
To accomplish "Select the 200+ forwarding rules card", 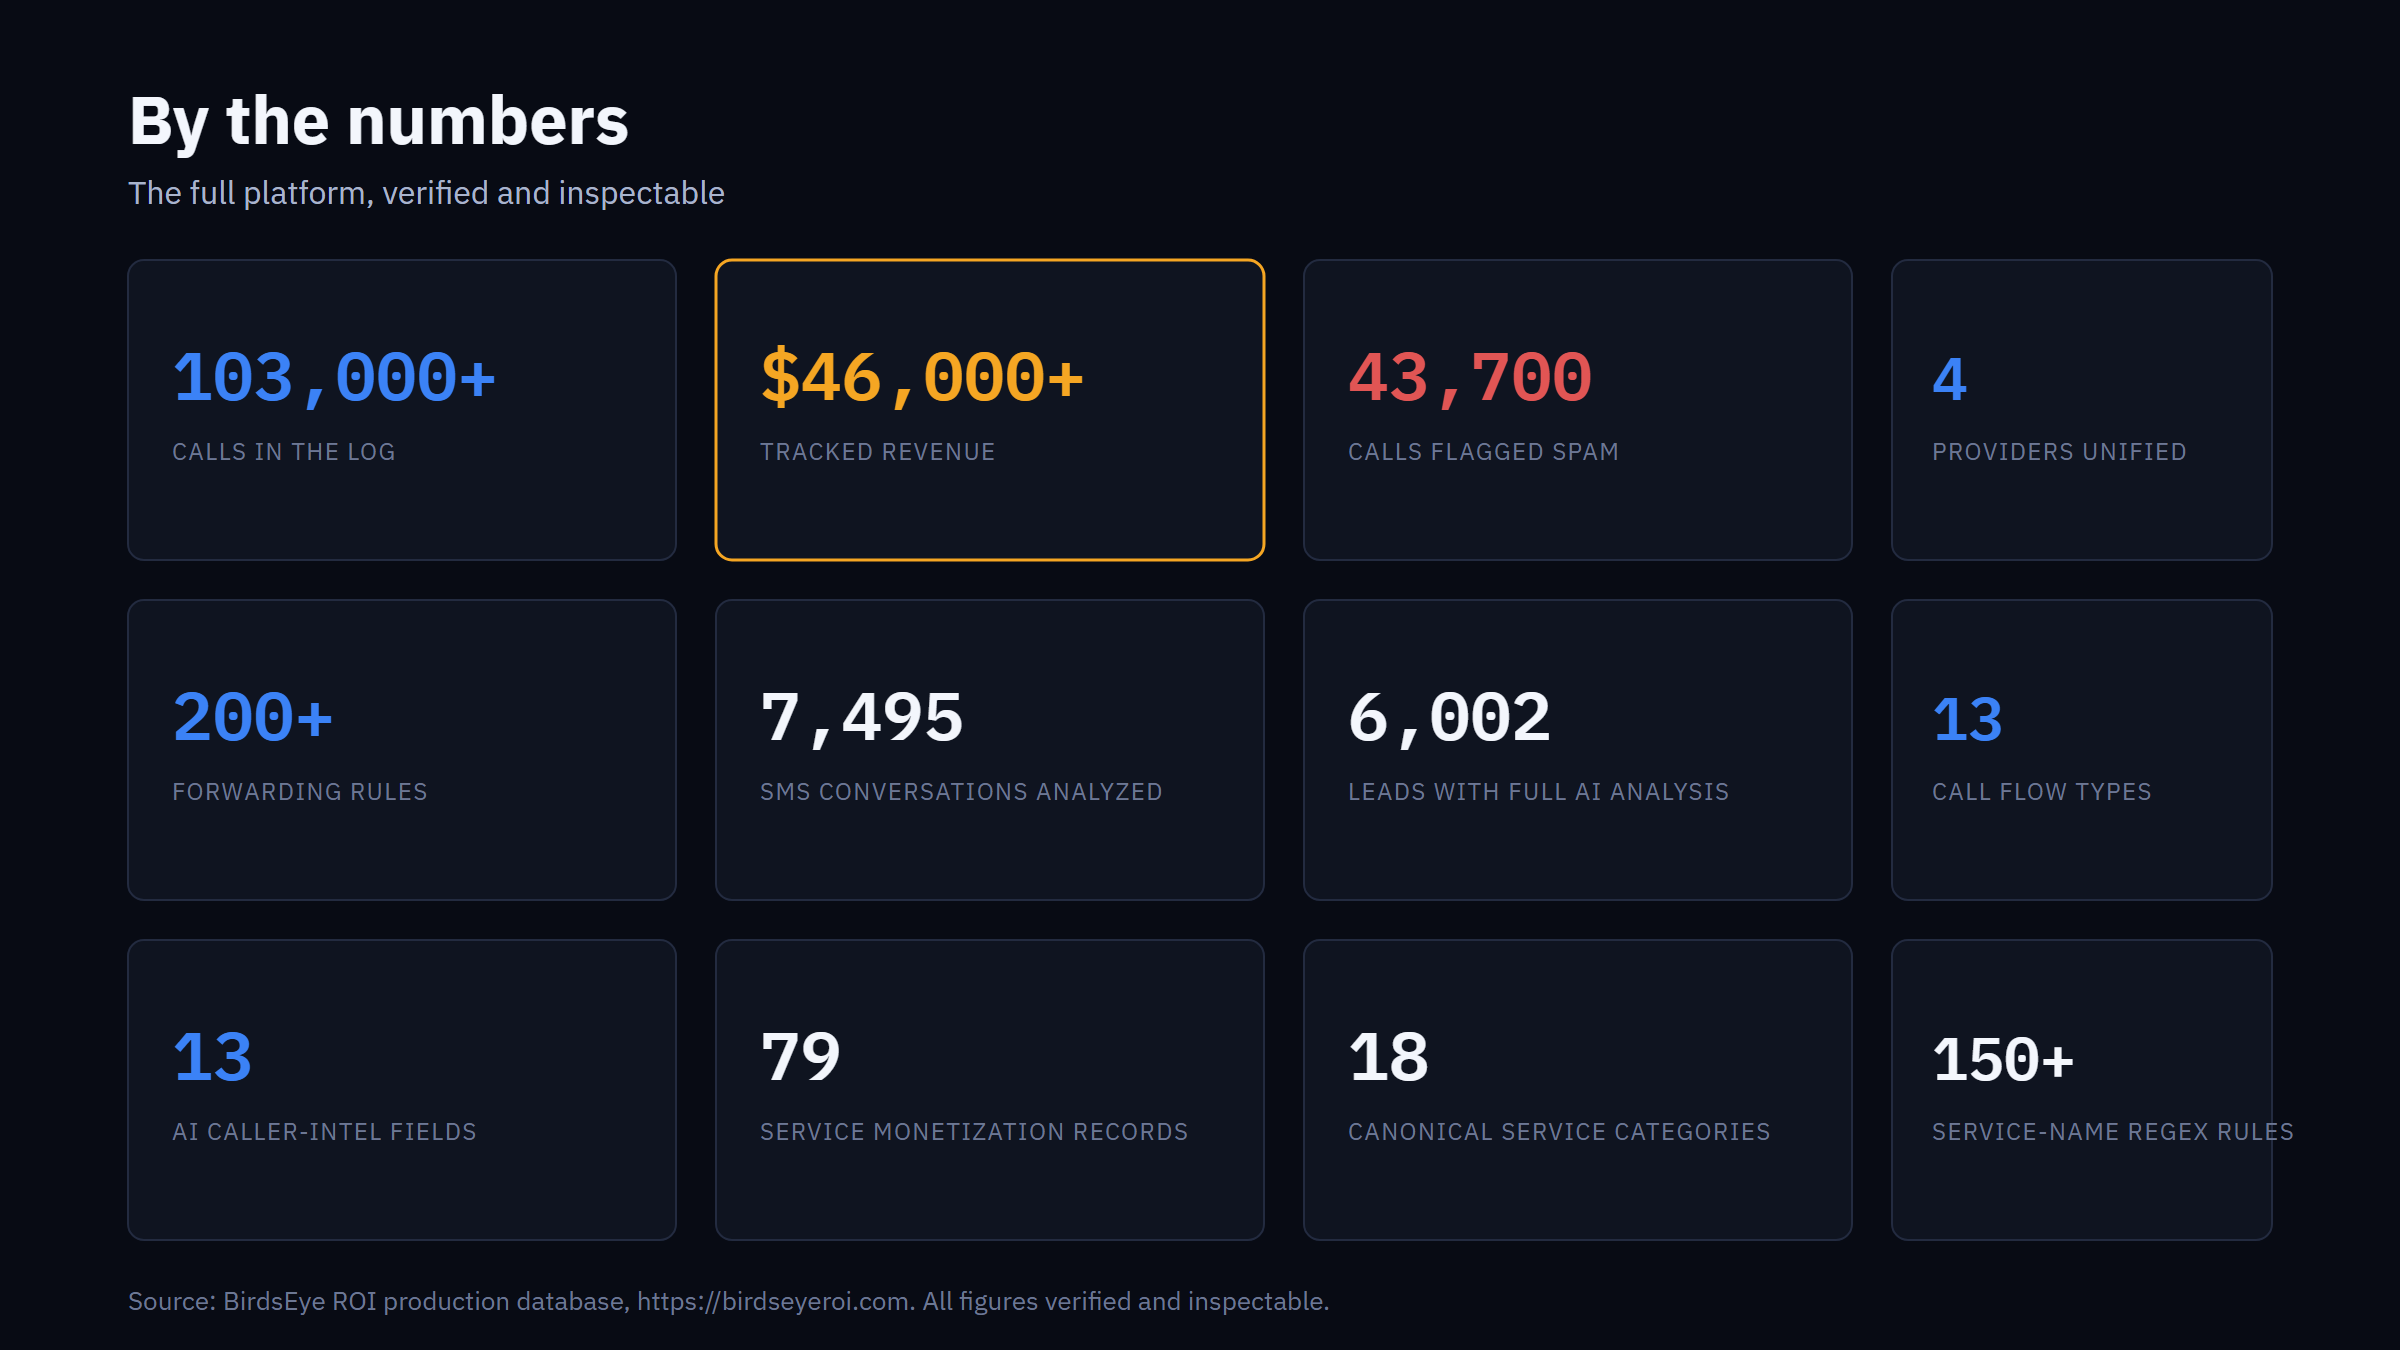I will coord(402,750).
